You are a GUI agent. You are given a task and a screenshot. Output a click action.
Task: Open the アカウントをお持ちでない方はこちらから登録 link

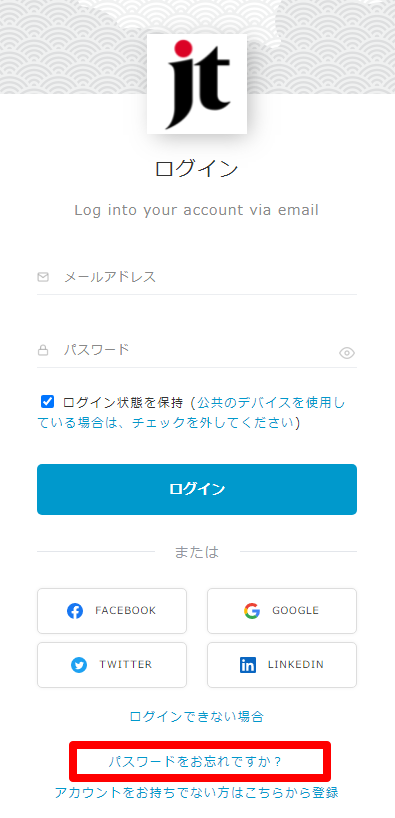tap(196, 792)
